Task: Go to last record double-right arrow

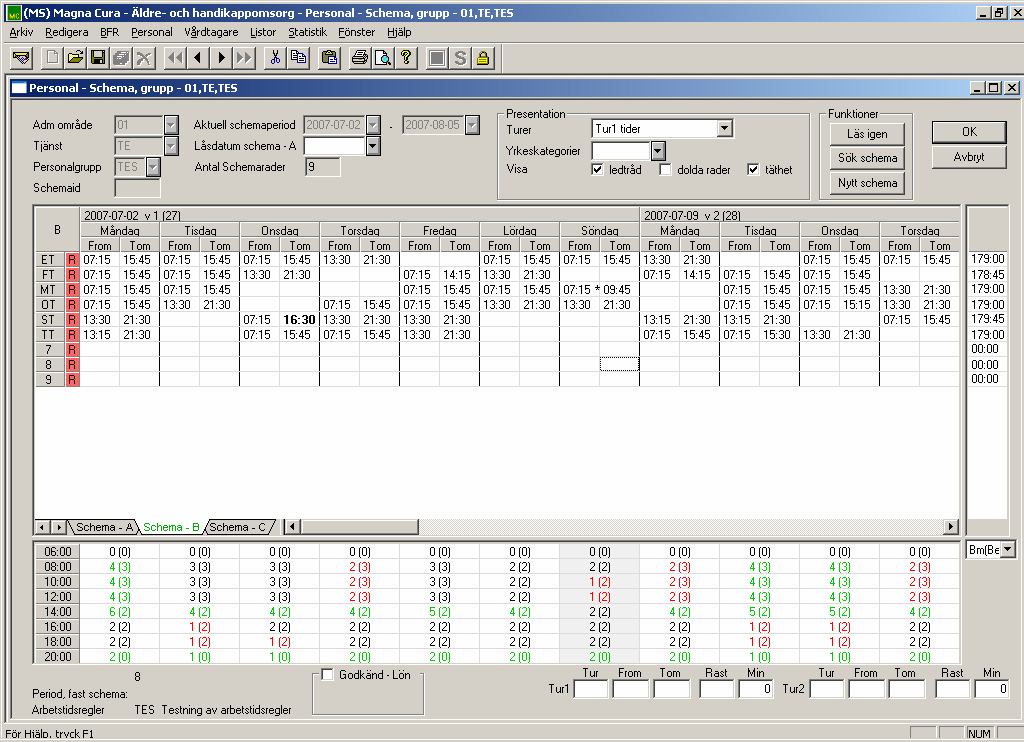Action: pyautogui.click(x=244, y=58)
